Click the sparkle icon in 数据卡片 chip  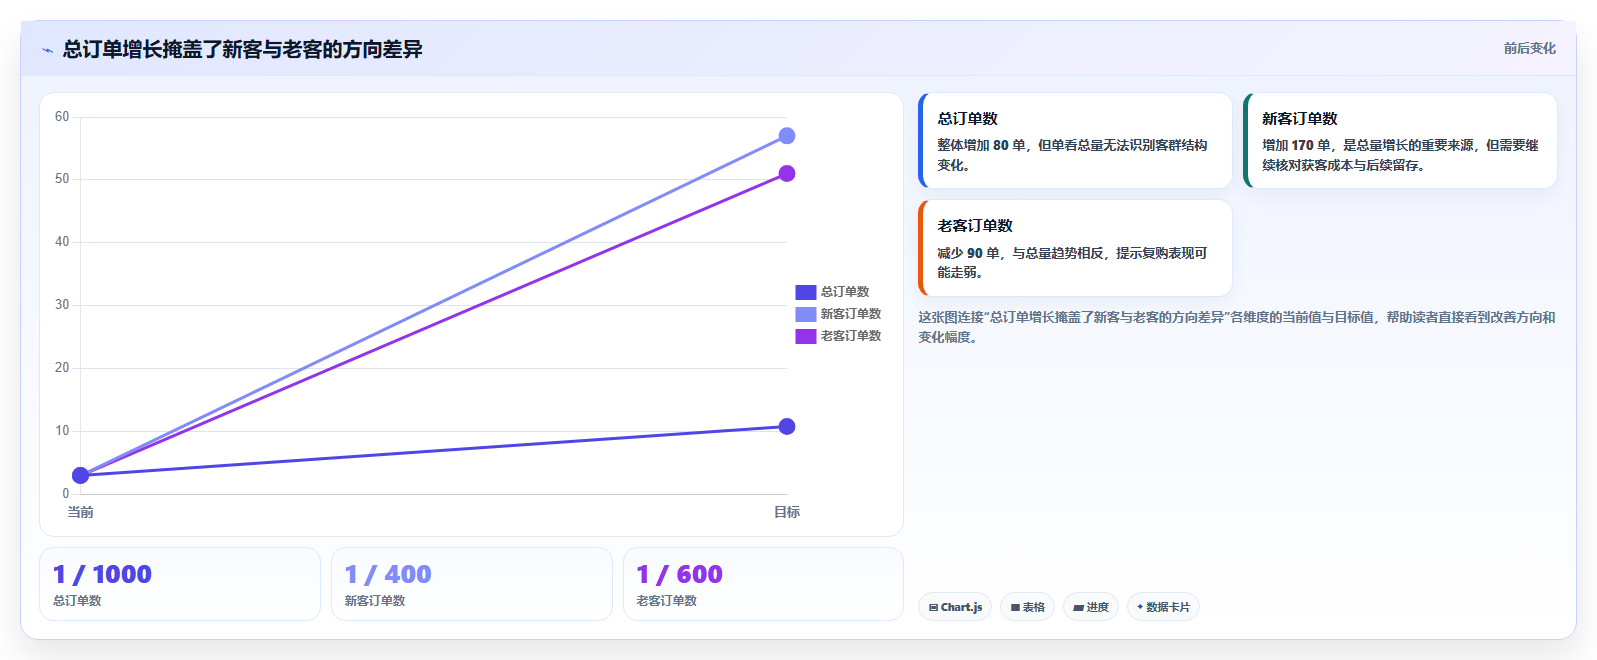(x=1140, y=607)
